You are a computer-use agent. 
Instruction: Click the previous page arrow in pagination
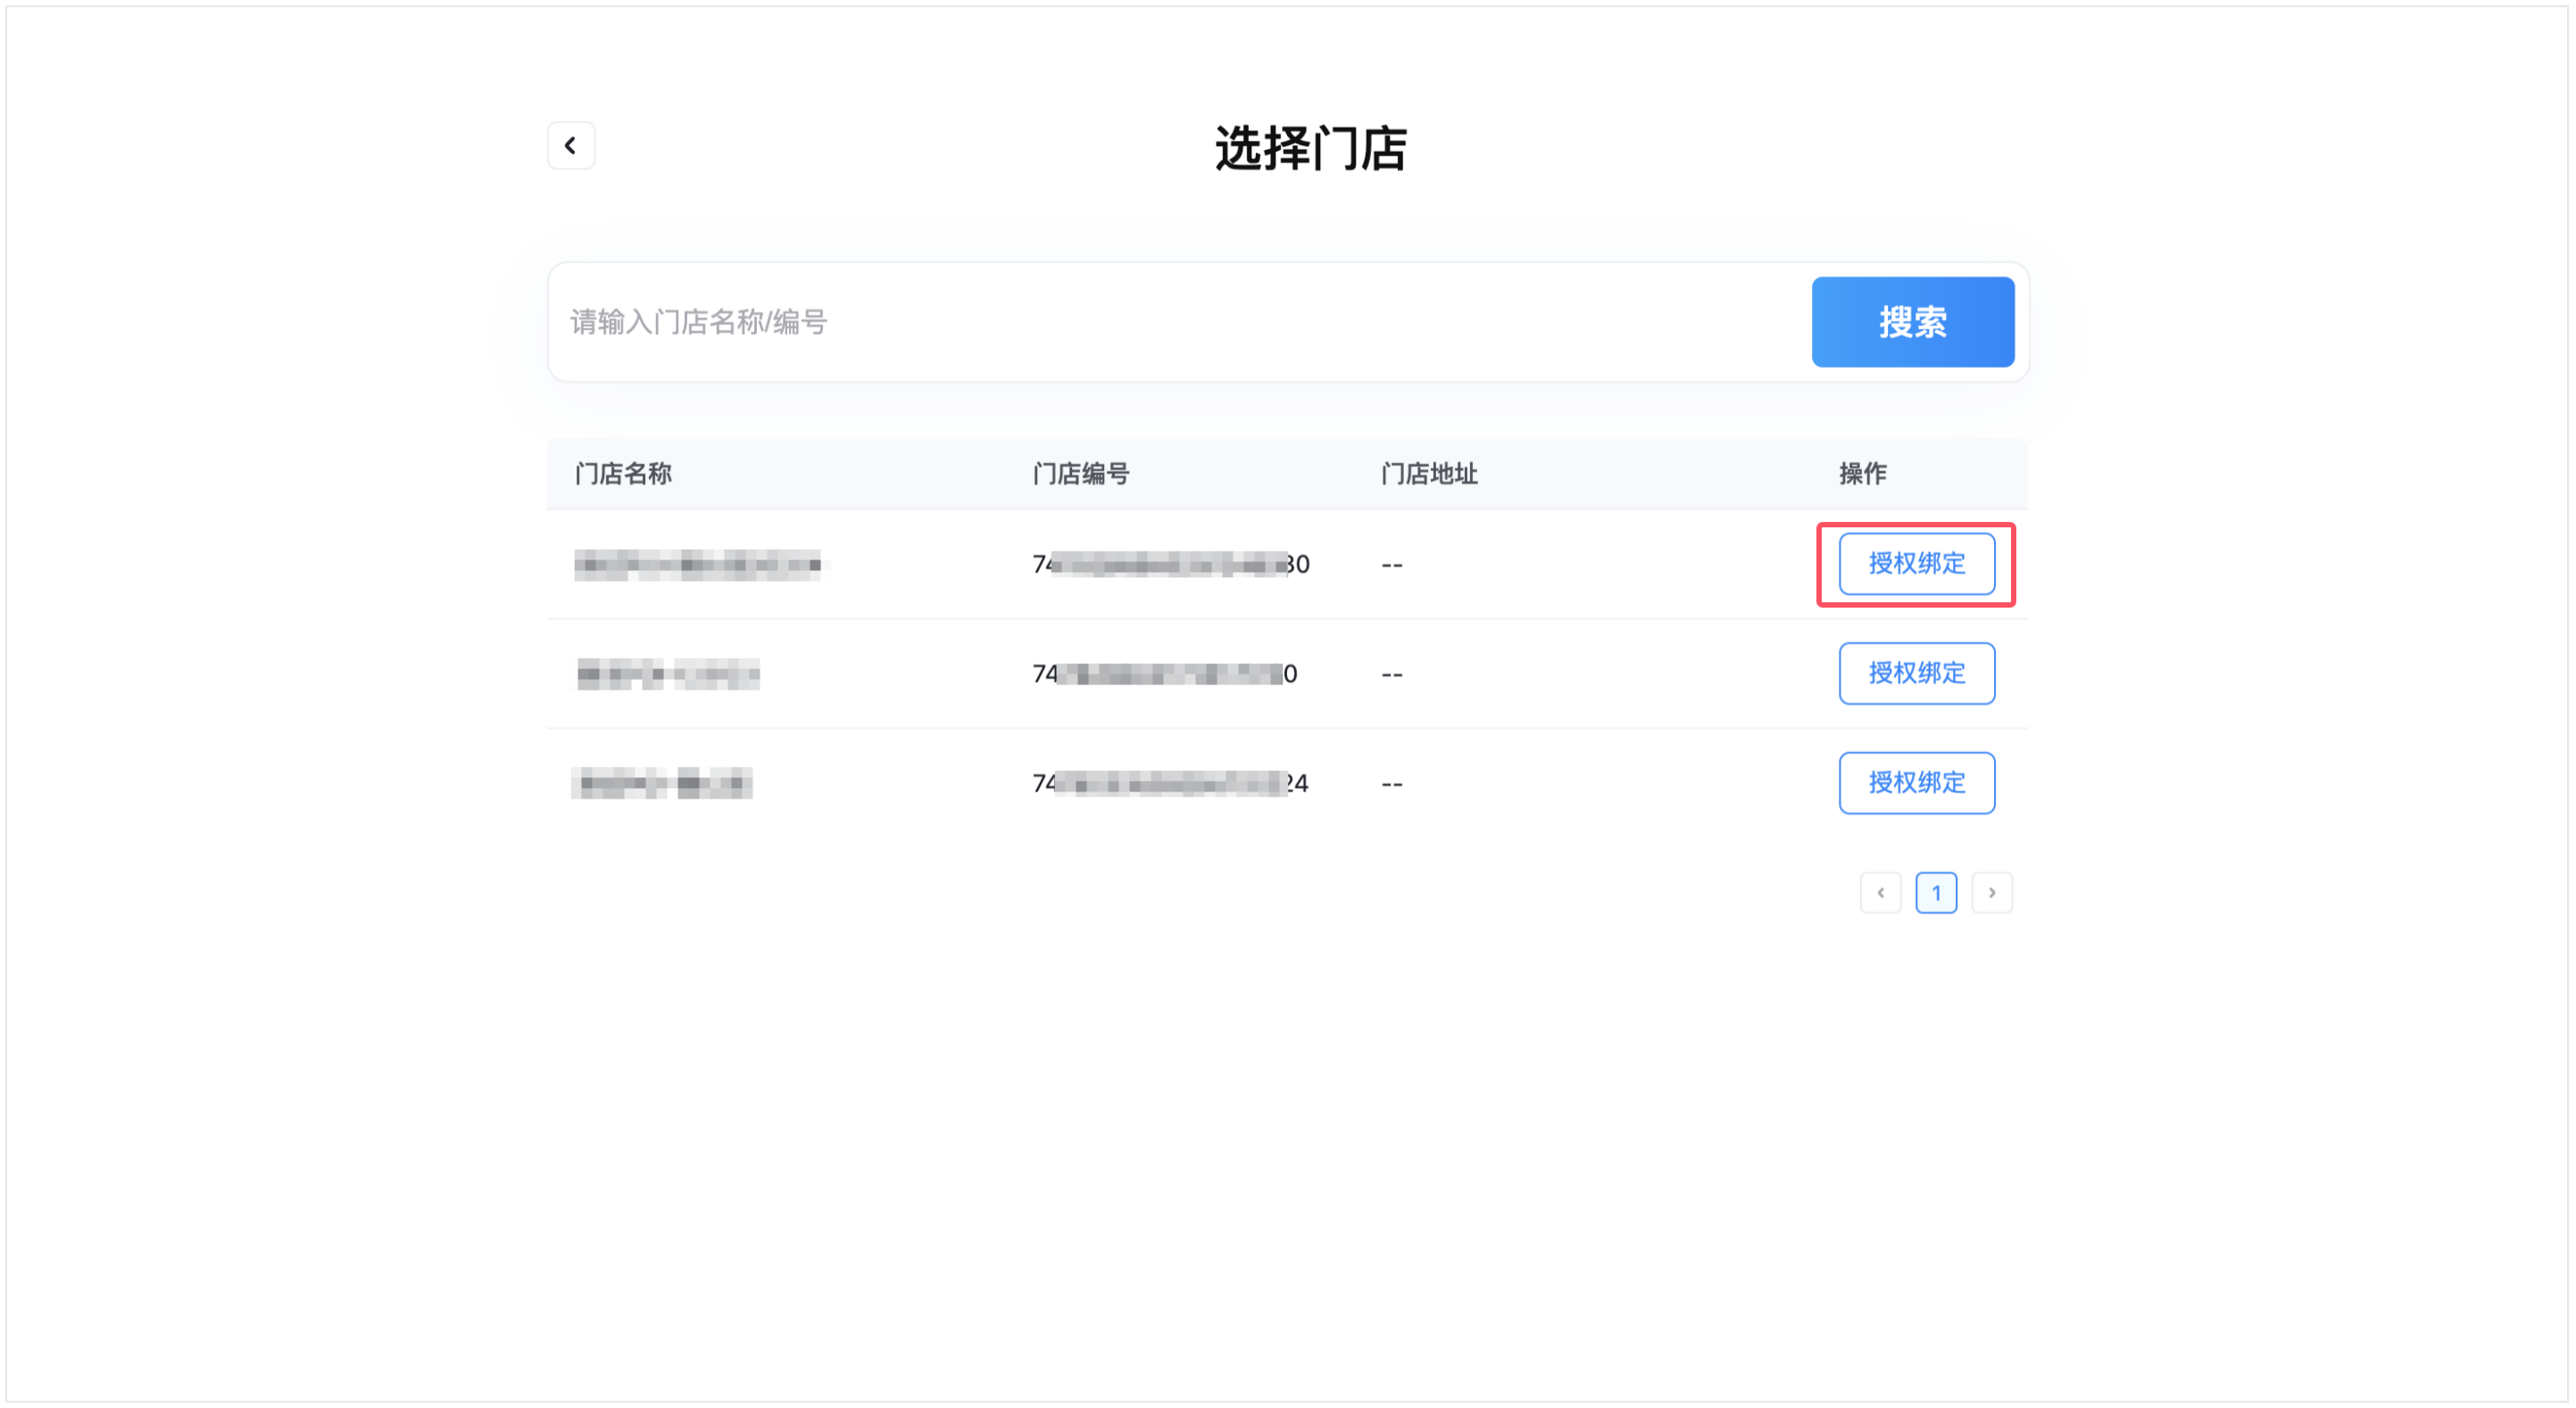click(x=1881, y=892)
